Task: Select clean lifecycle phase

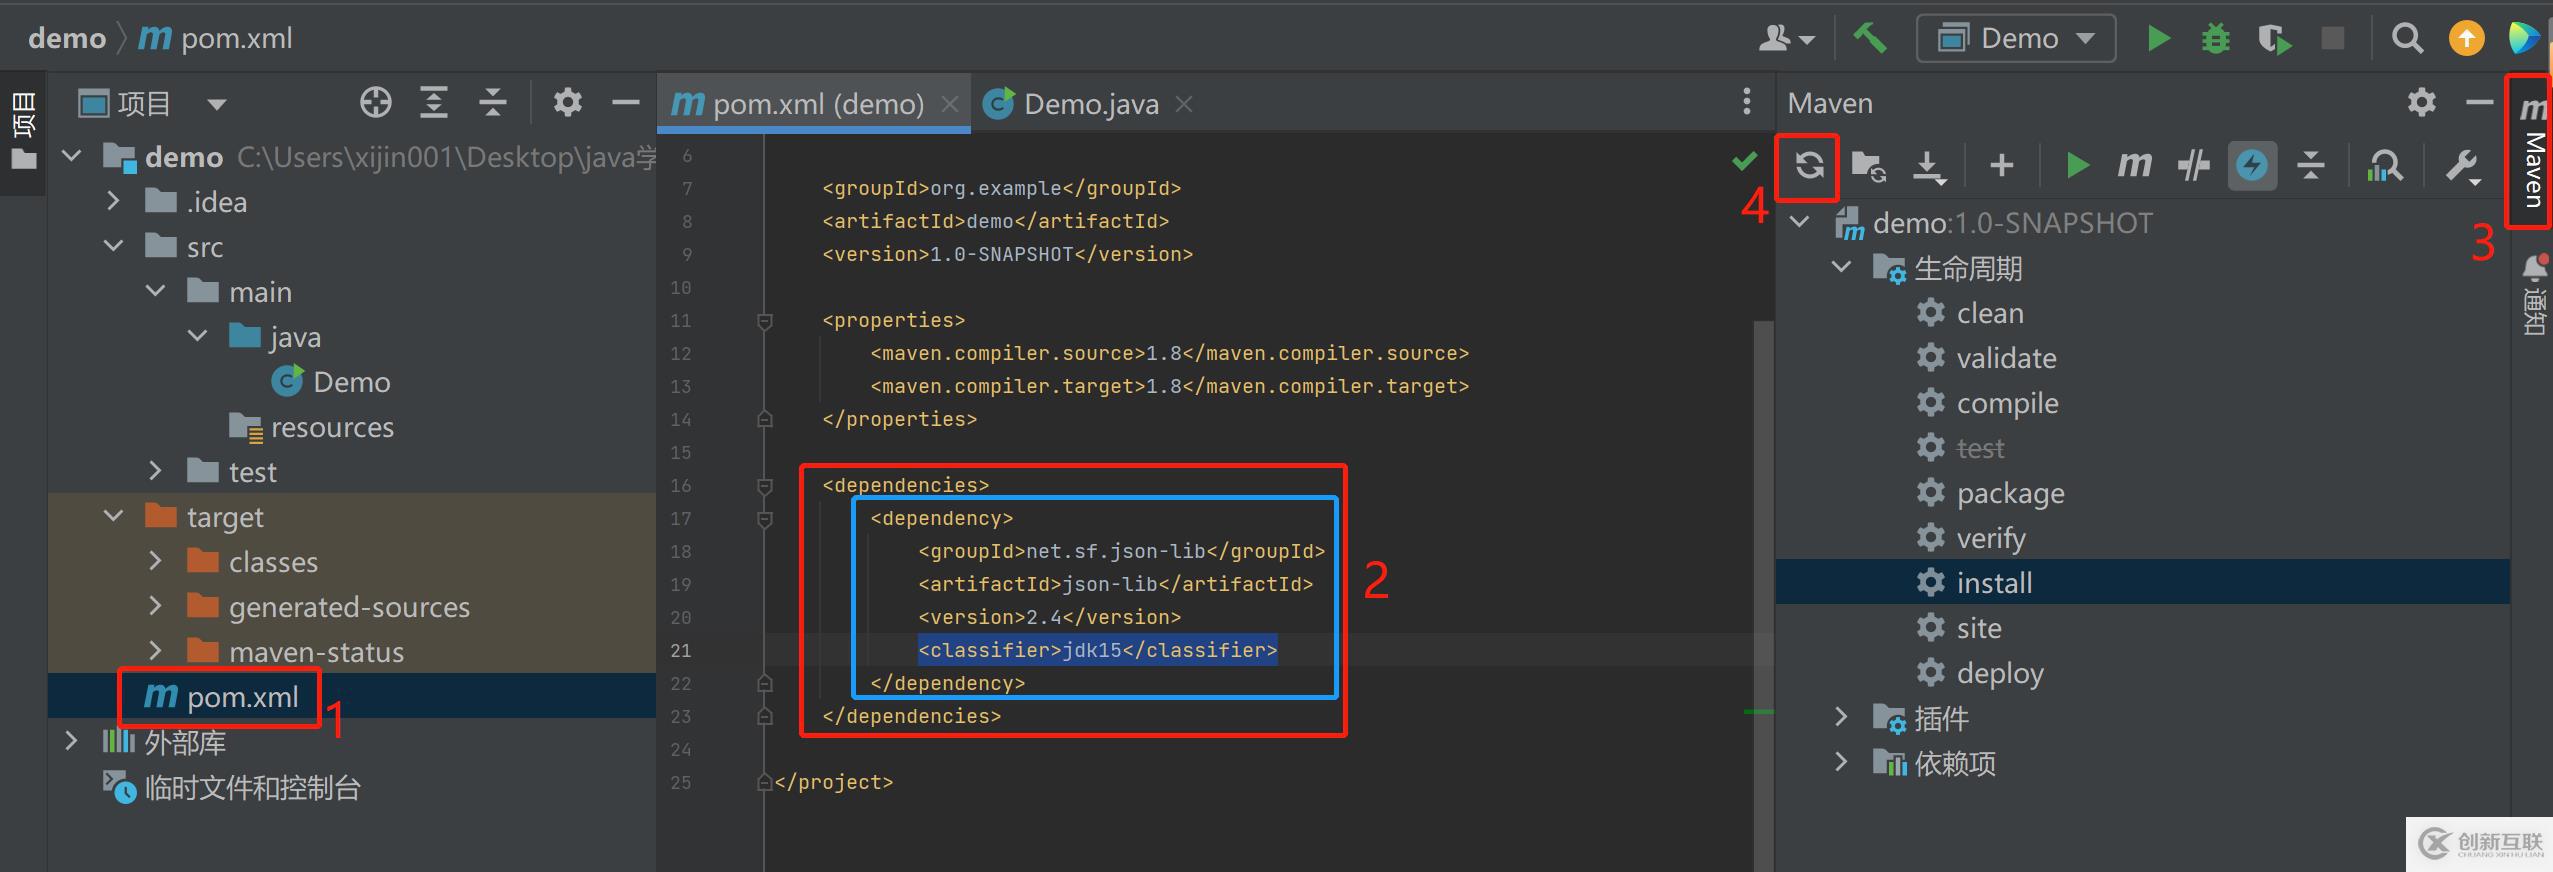Action: (1970, 313)
